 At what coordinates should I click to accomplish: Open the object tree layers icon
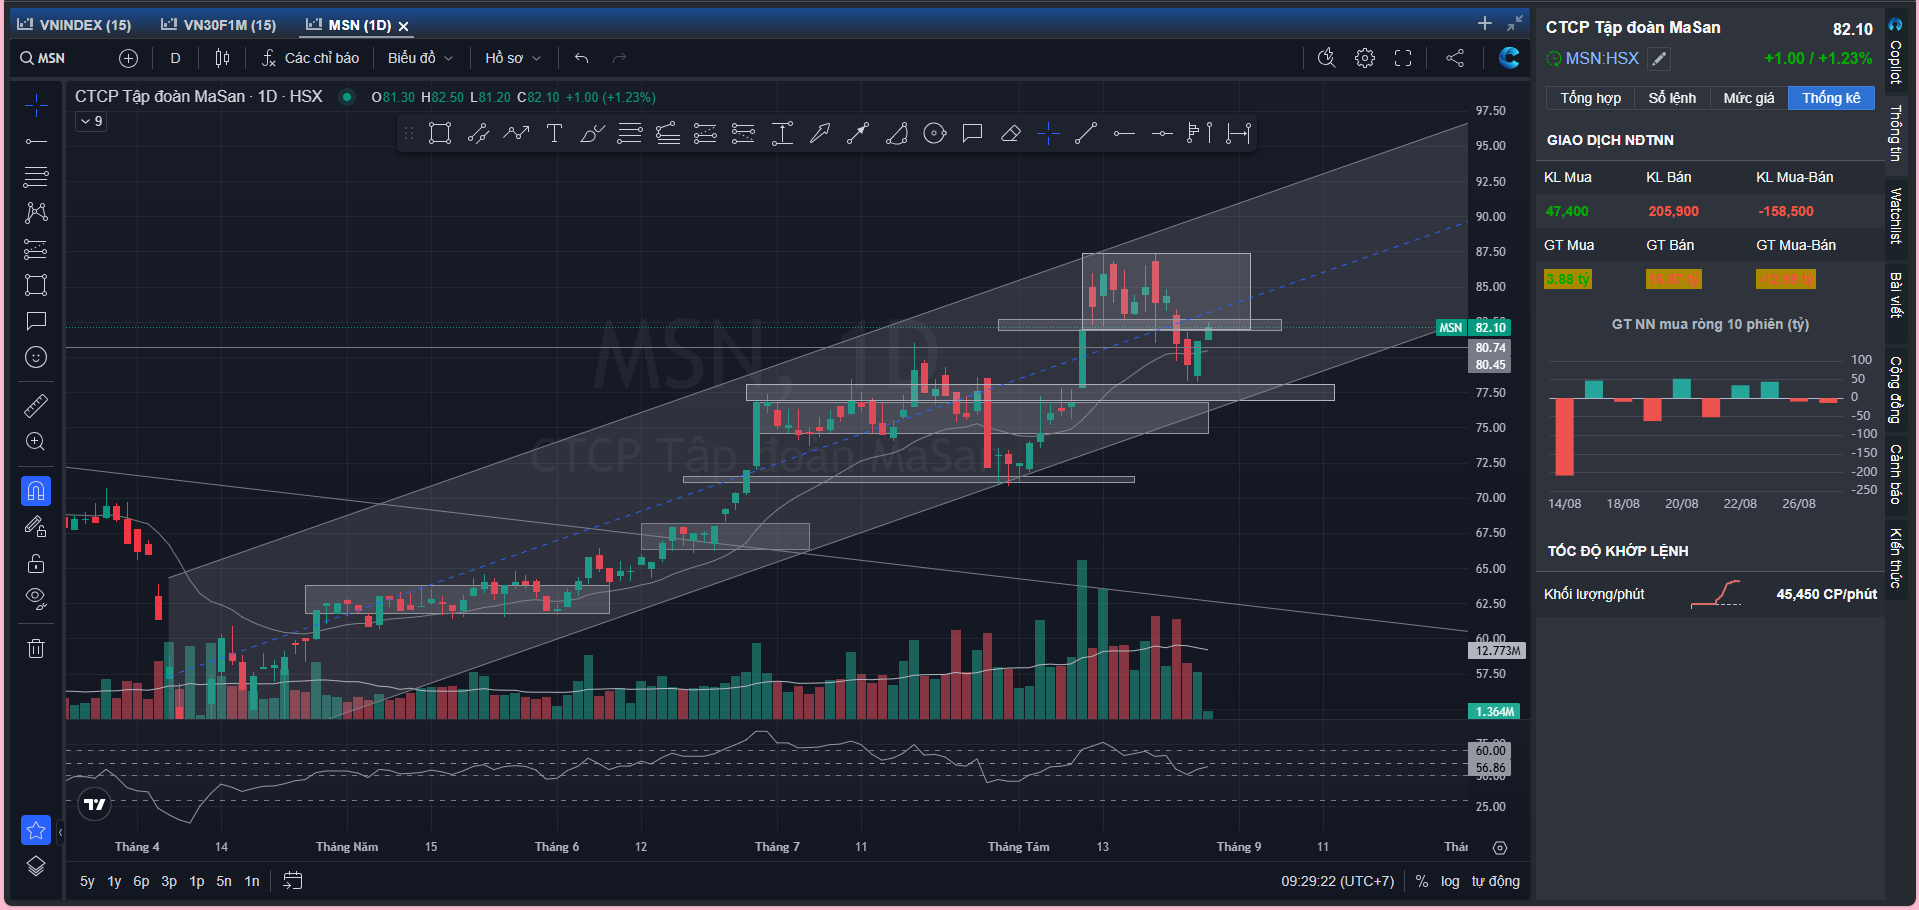pos(36,867)
